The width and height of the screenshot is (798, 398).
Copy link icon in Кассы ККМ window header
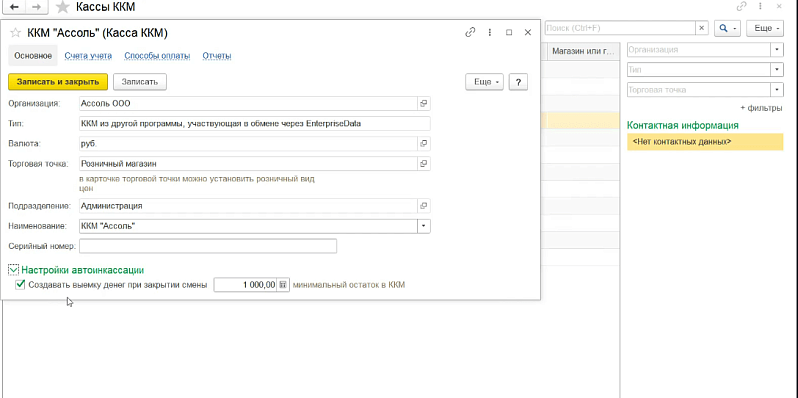[741, 7]
